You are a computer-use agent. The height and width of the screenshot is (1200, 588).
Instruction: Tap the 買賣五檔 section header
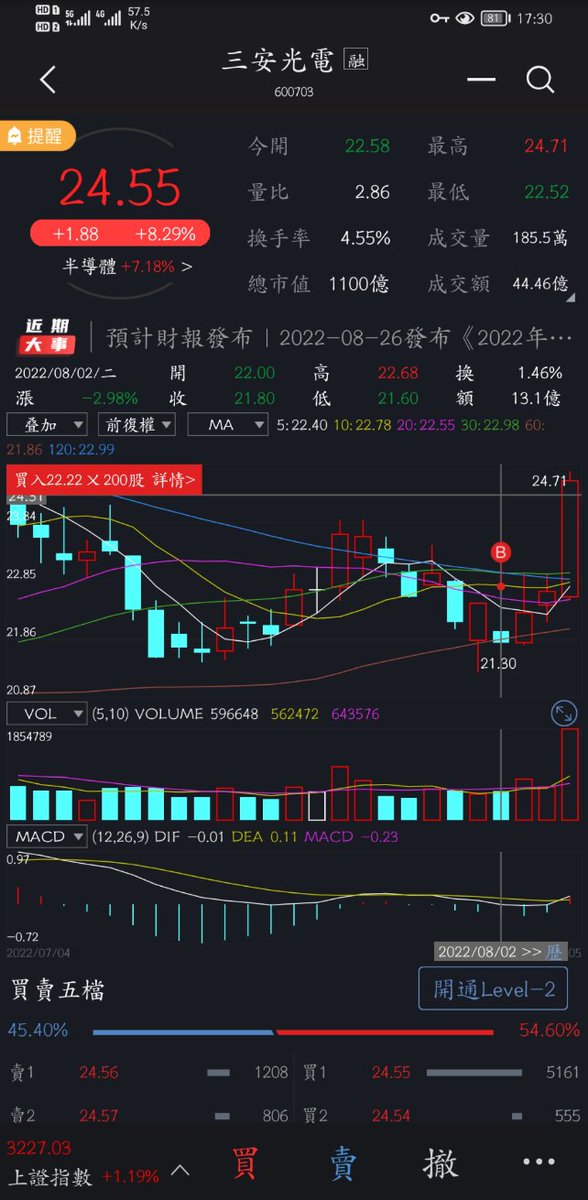pyautogui.click(x=58, y=990)
